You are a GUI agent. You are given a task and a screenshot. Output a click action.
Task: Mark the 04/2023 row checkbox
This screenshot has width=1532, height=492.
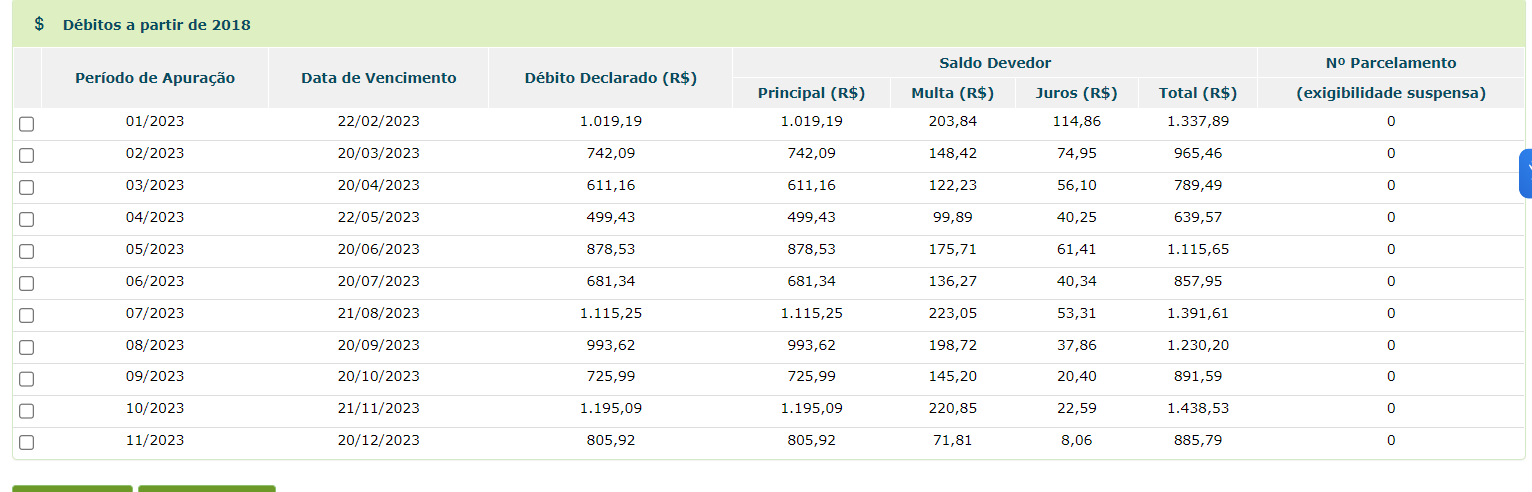[27, 220]
